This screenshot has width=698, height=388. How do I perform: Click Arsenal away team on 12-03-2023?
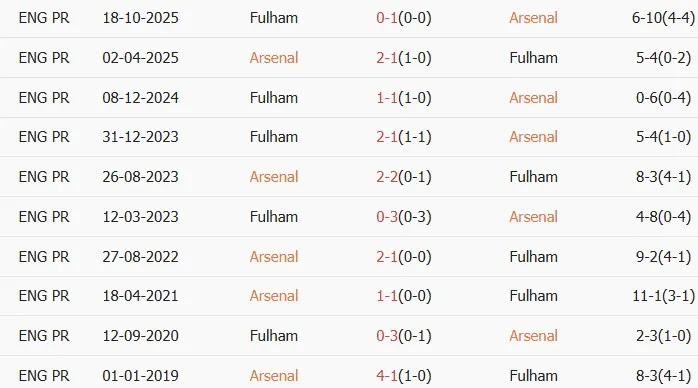click(533, 217)
